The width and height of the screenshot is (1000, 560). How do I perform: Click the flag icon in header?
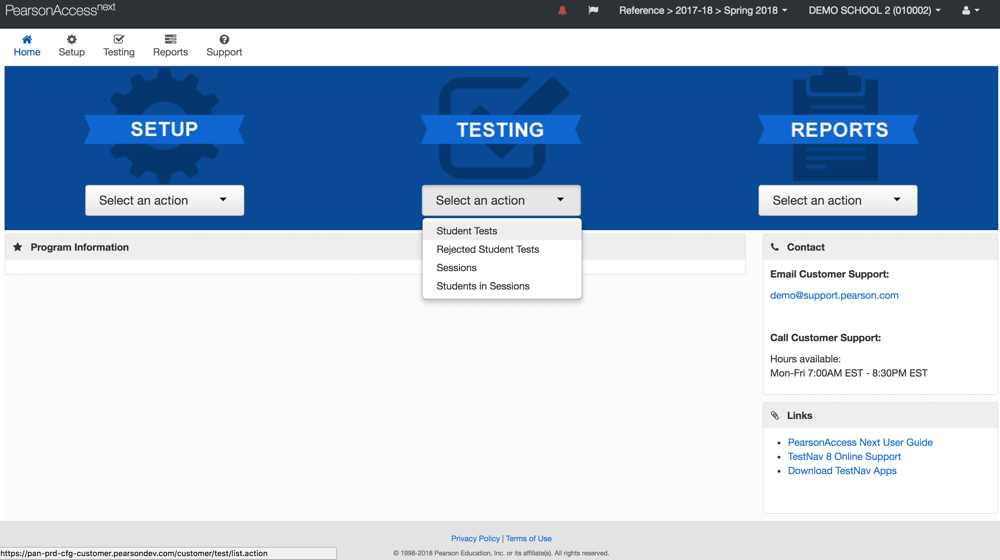click(593, 11)
